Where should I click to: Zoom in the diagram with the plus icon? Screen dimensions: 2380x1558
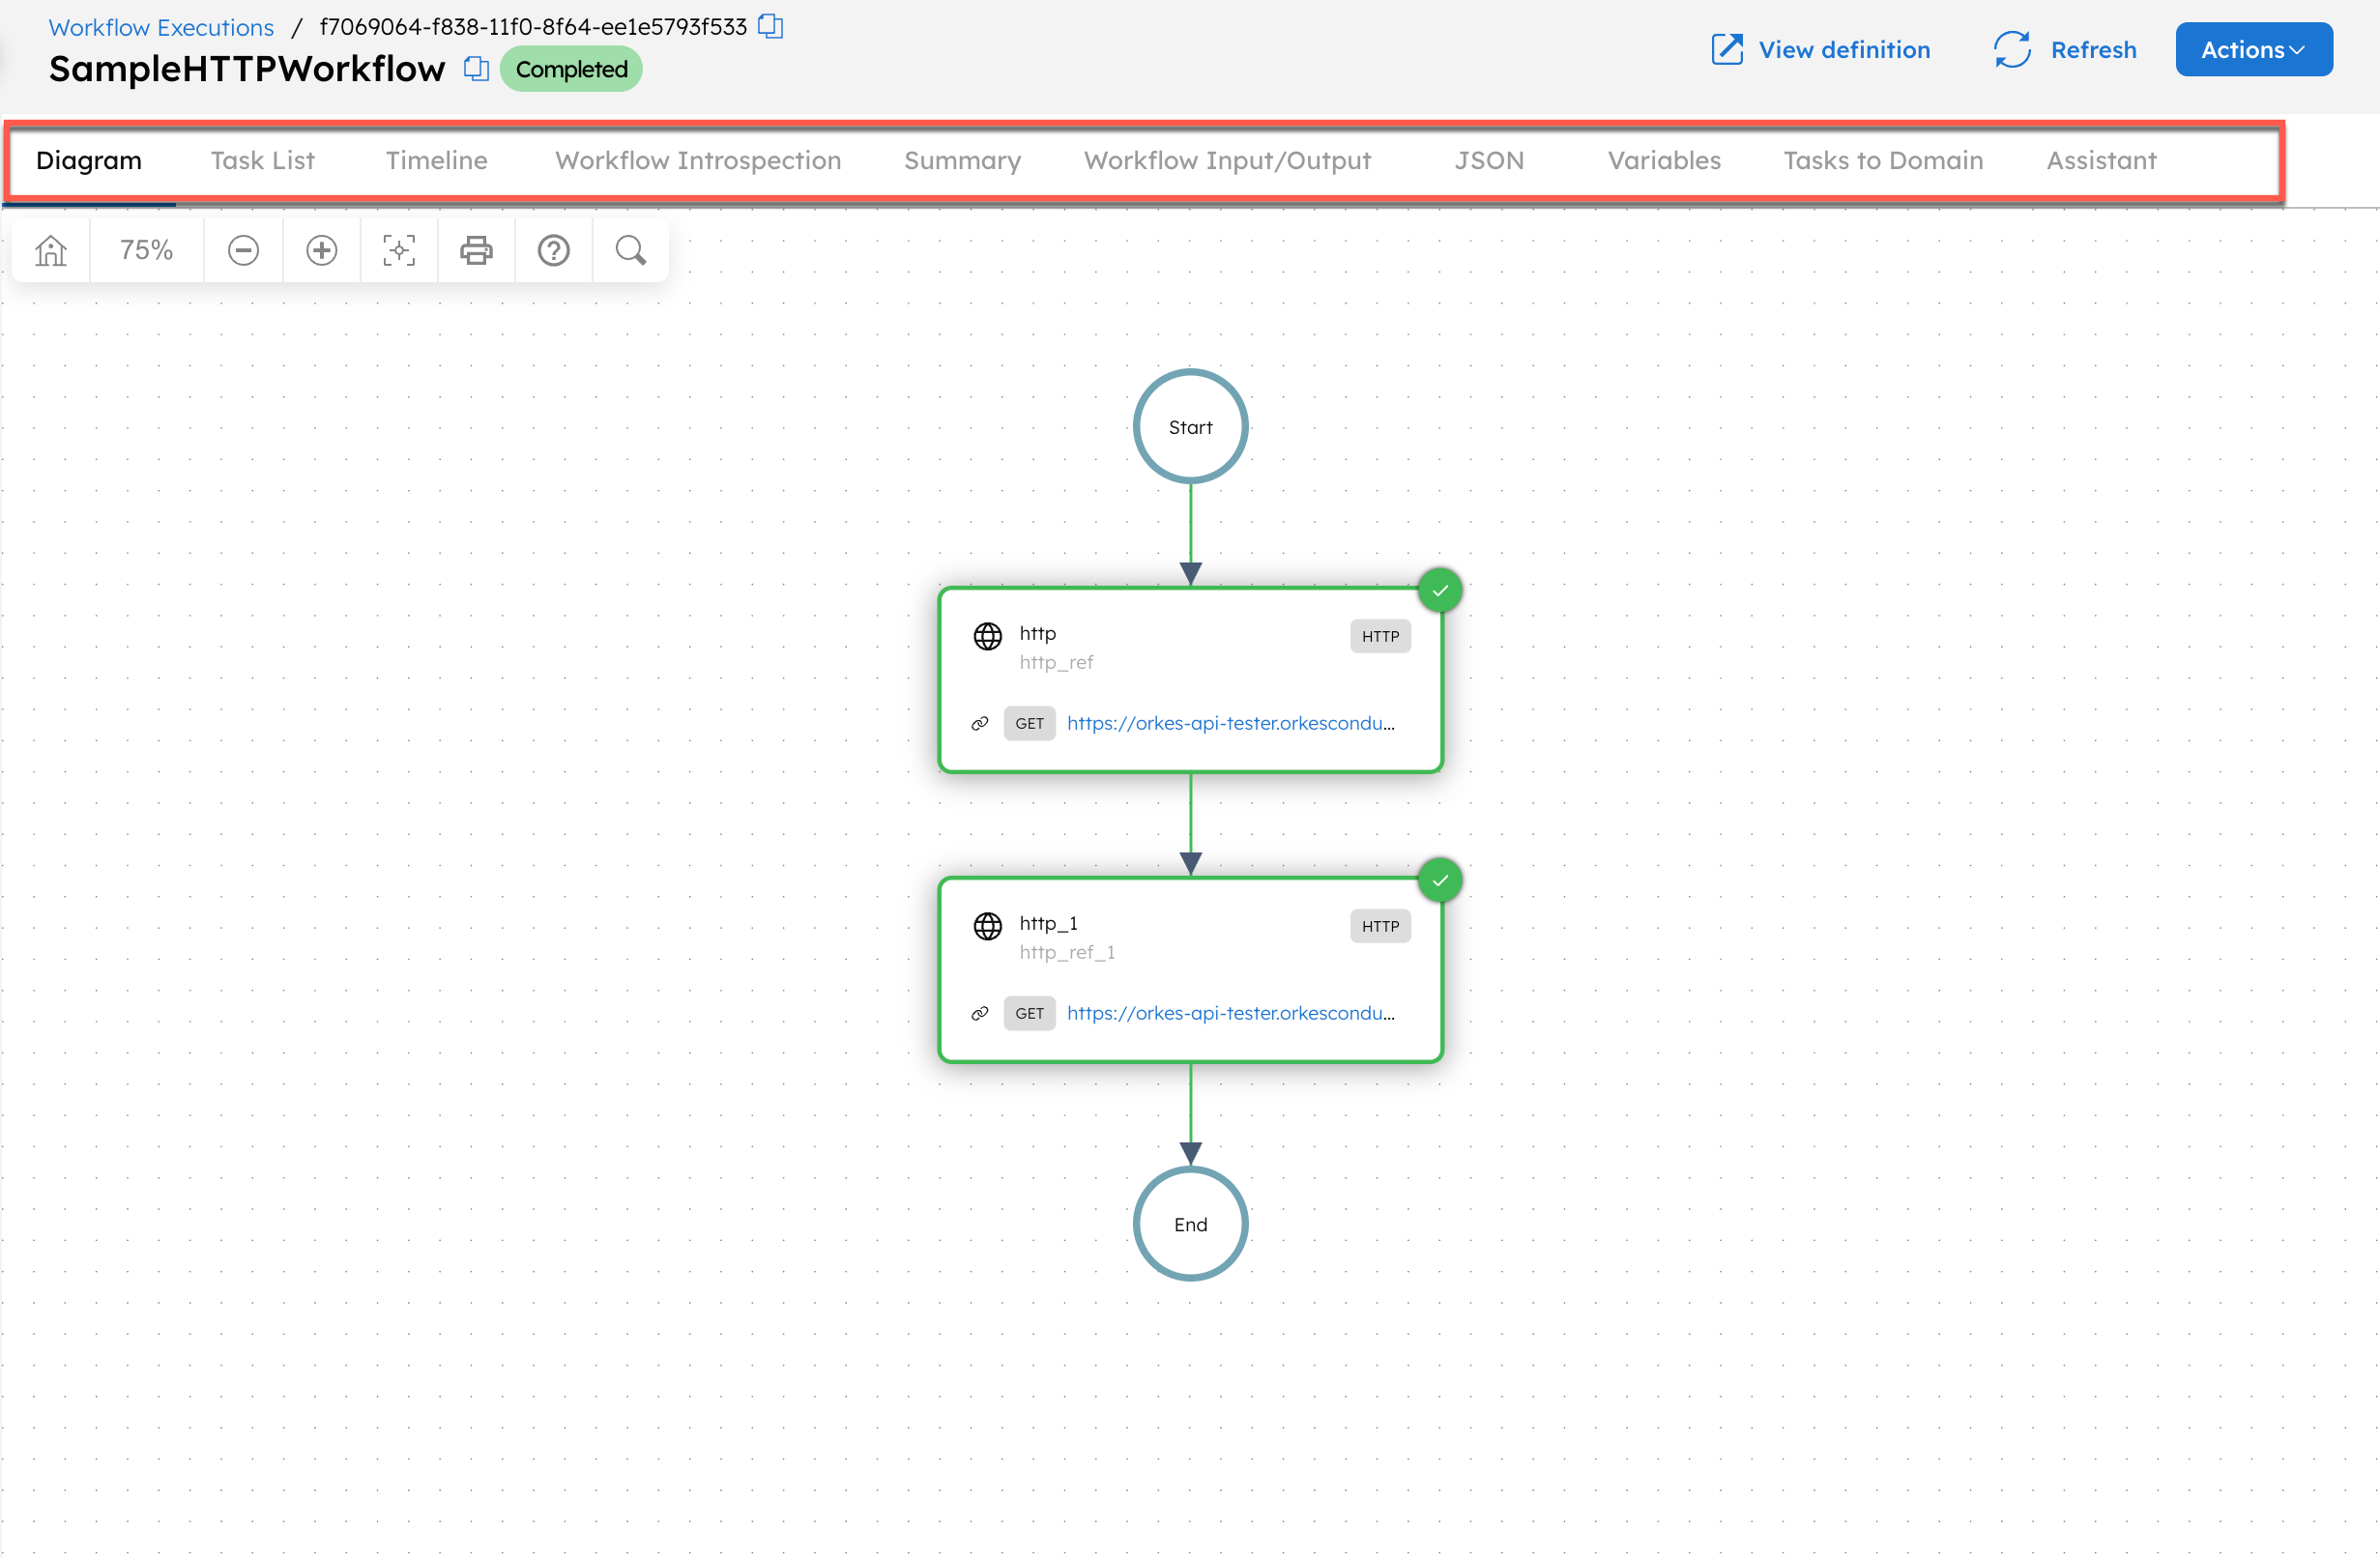[x=321, y=250]
